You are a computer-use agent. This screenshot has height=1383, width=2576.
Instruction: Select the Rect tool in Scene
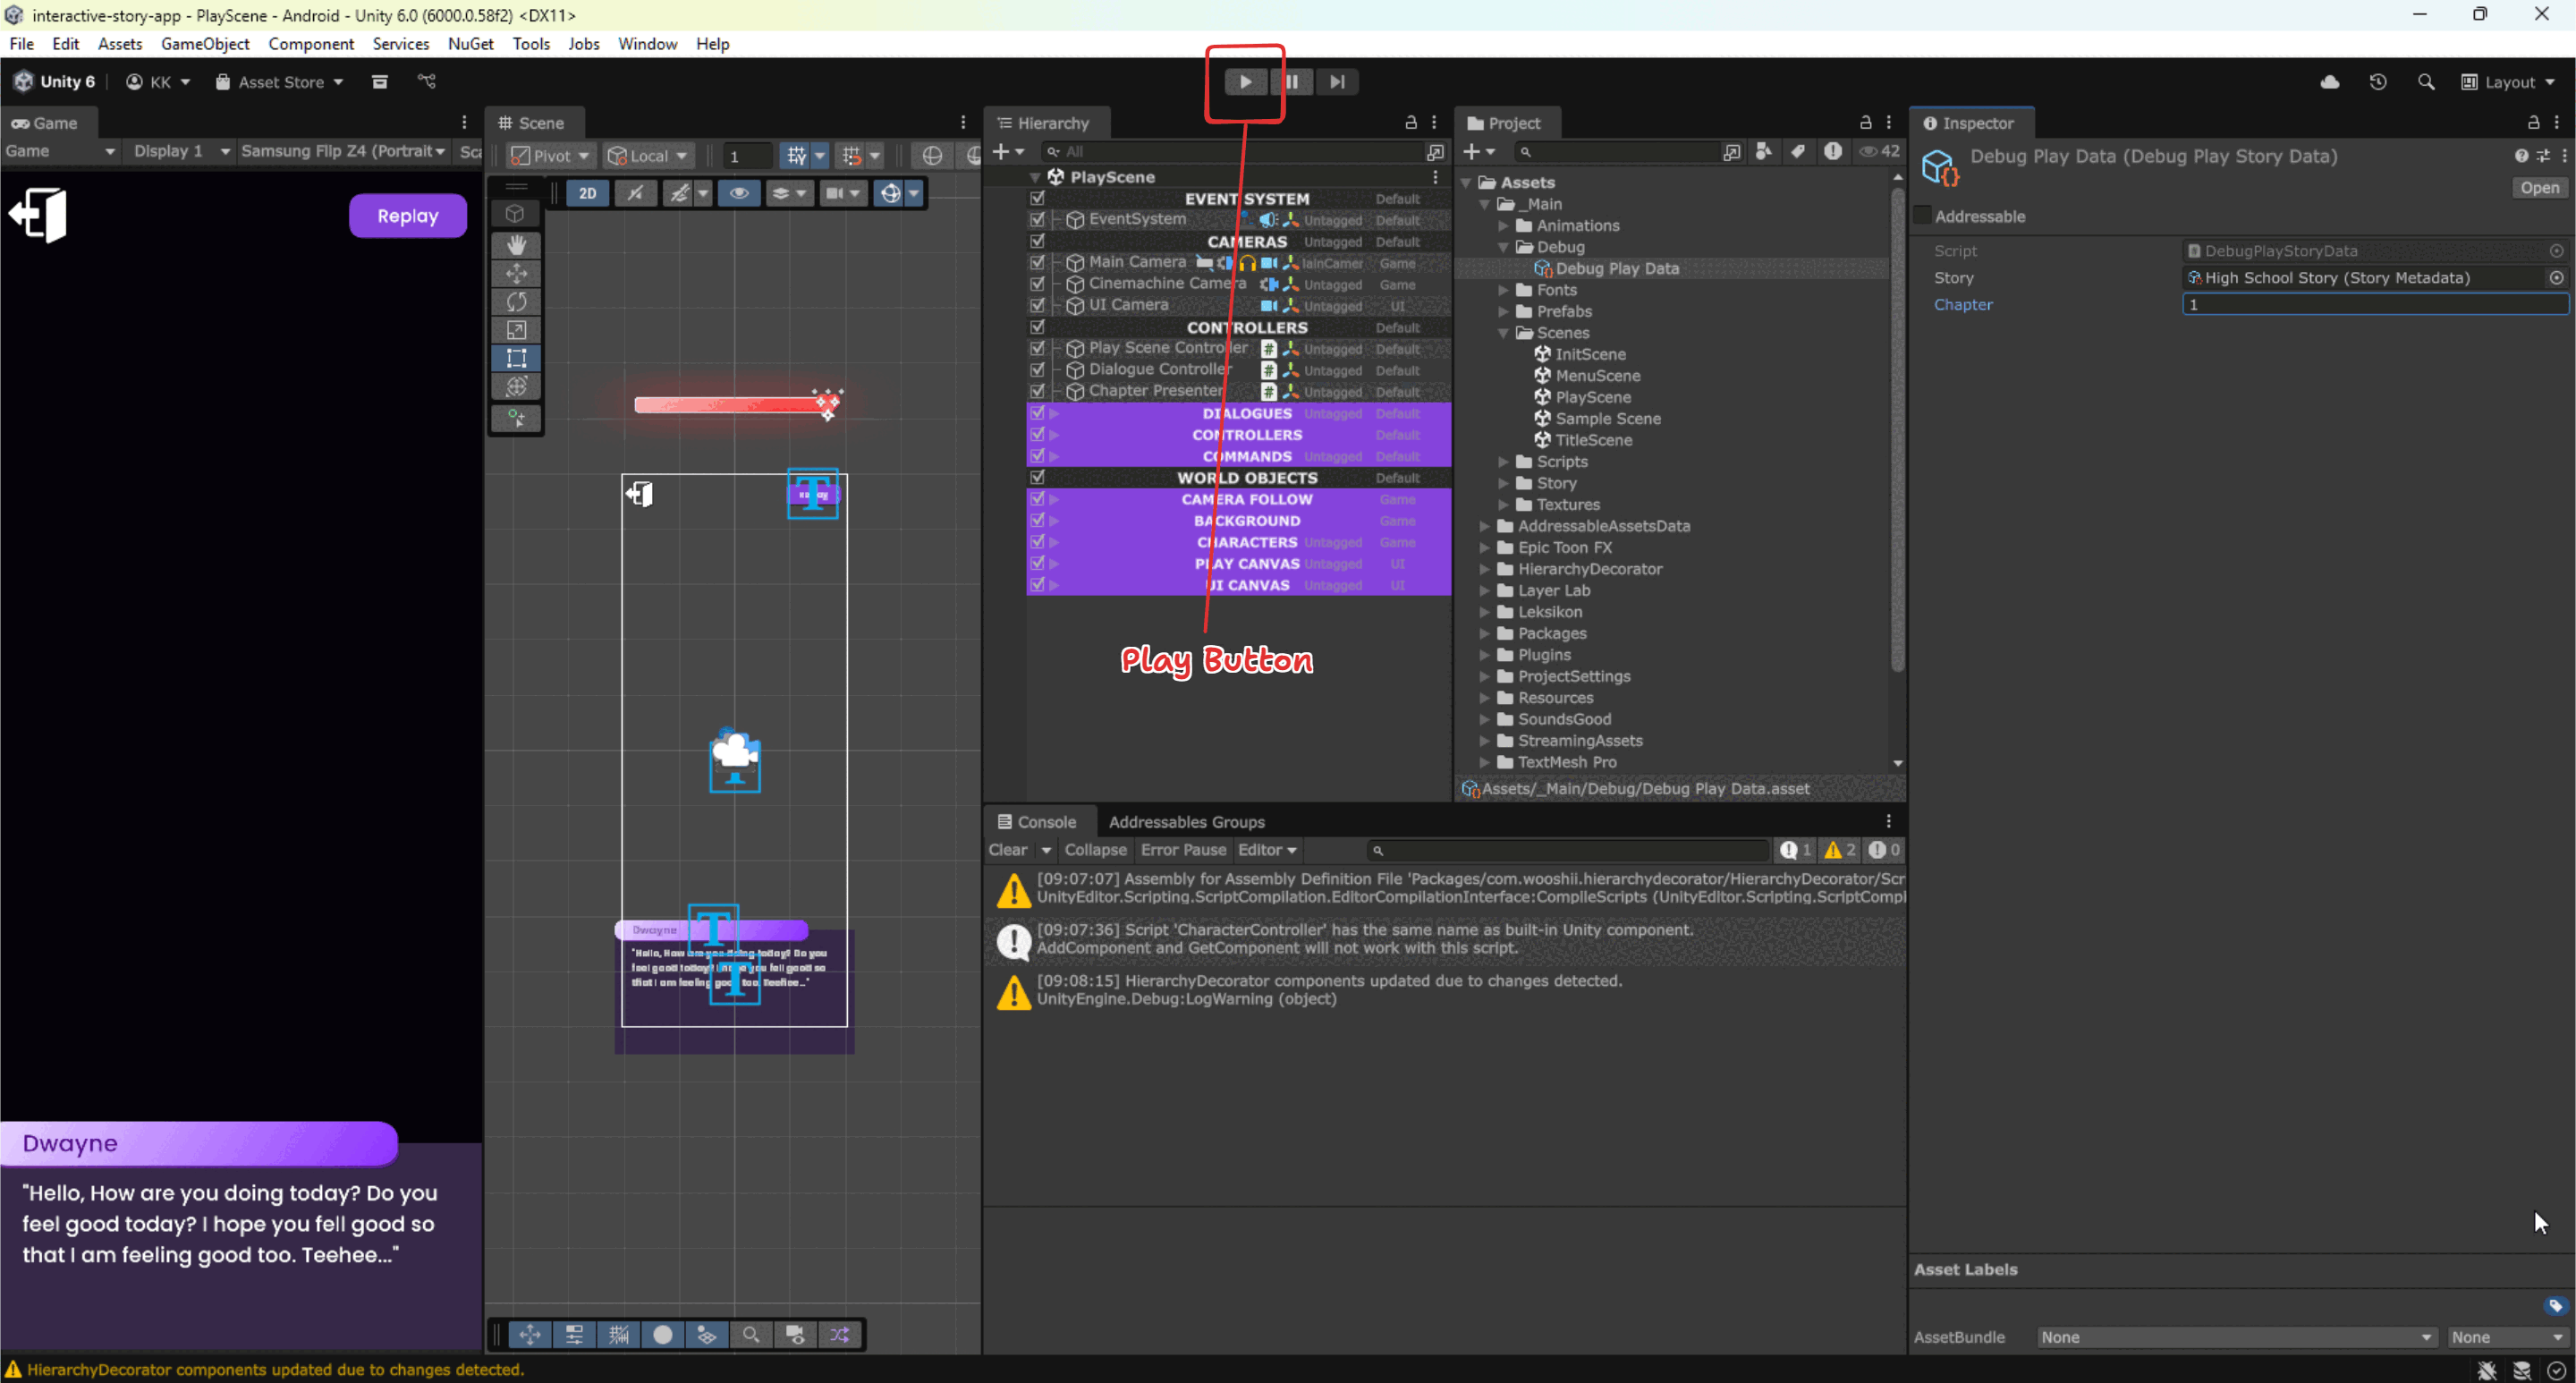[516, 358]
